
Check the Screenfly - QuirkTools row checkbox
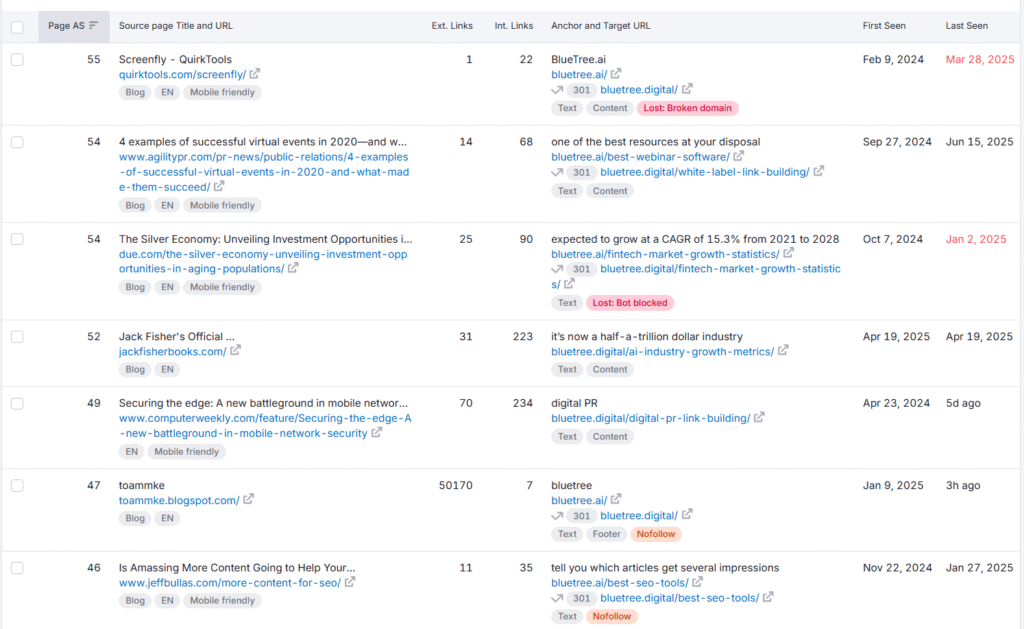[17, 59]
